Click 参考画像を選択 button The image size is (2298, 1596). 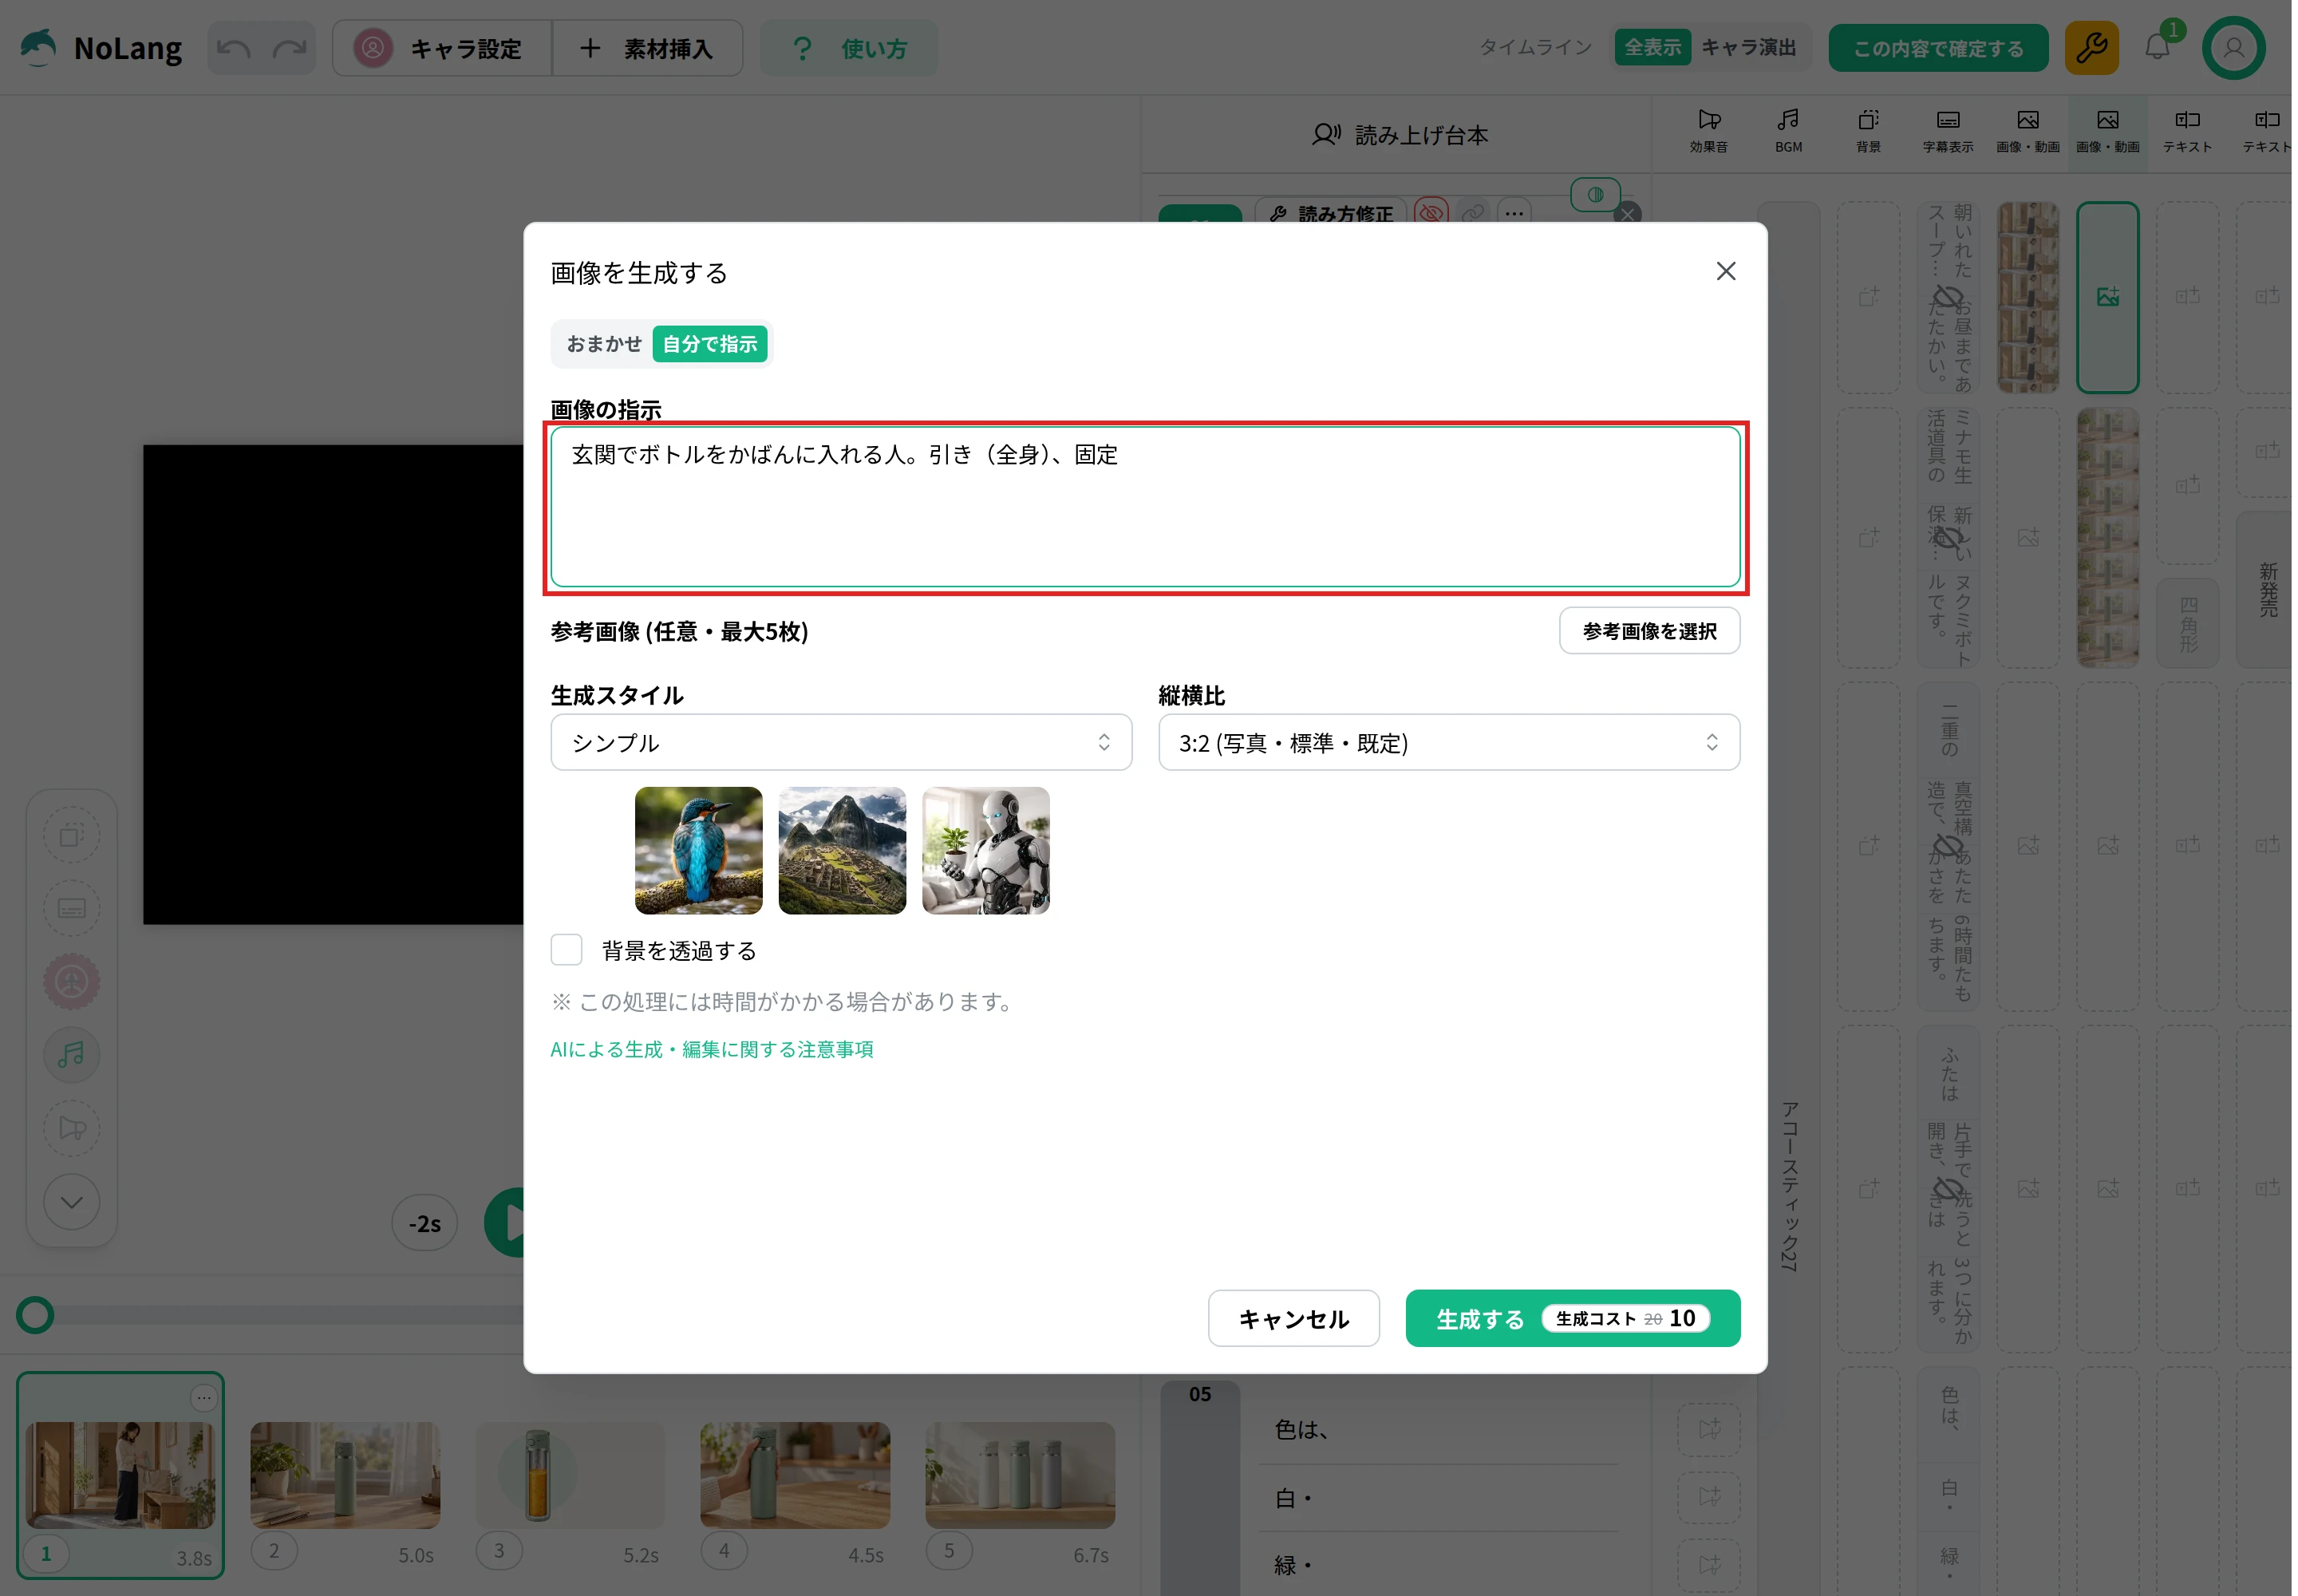click(1649, 631)
